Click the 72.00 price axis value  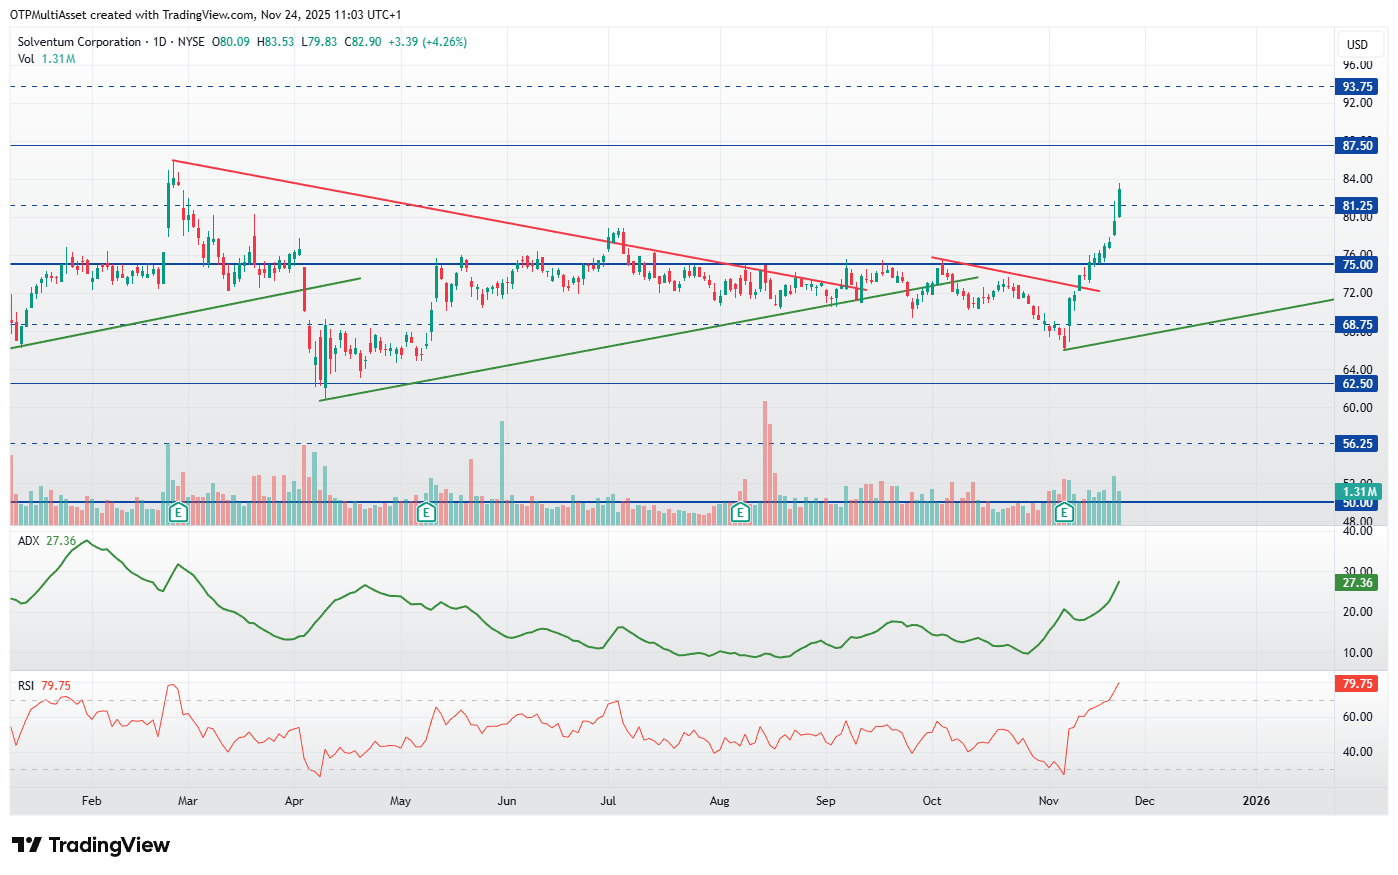pyautogui.click(x=1357, y=293)
